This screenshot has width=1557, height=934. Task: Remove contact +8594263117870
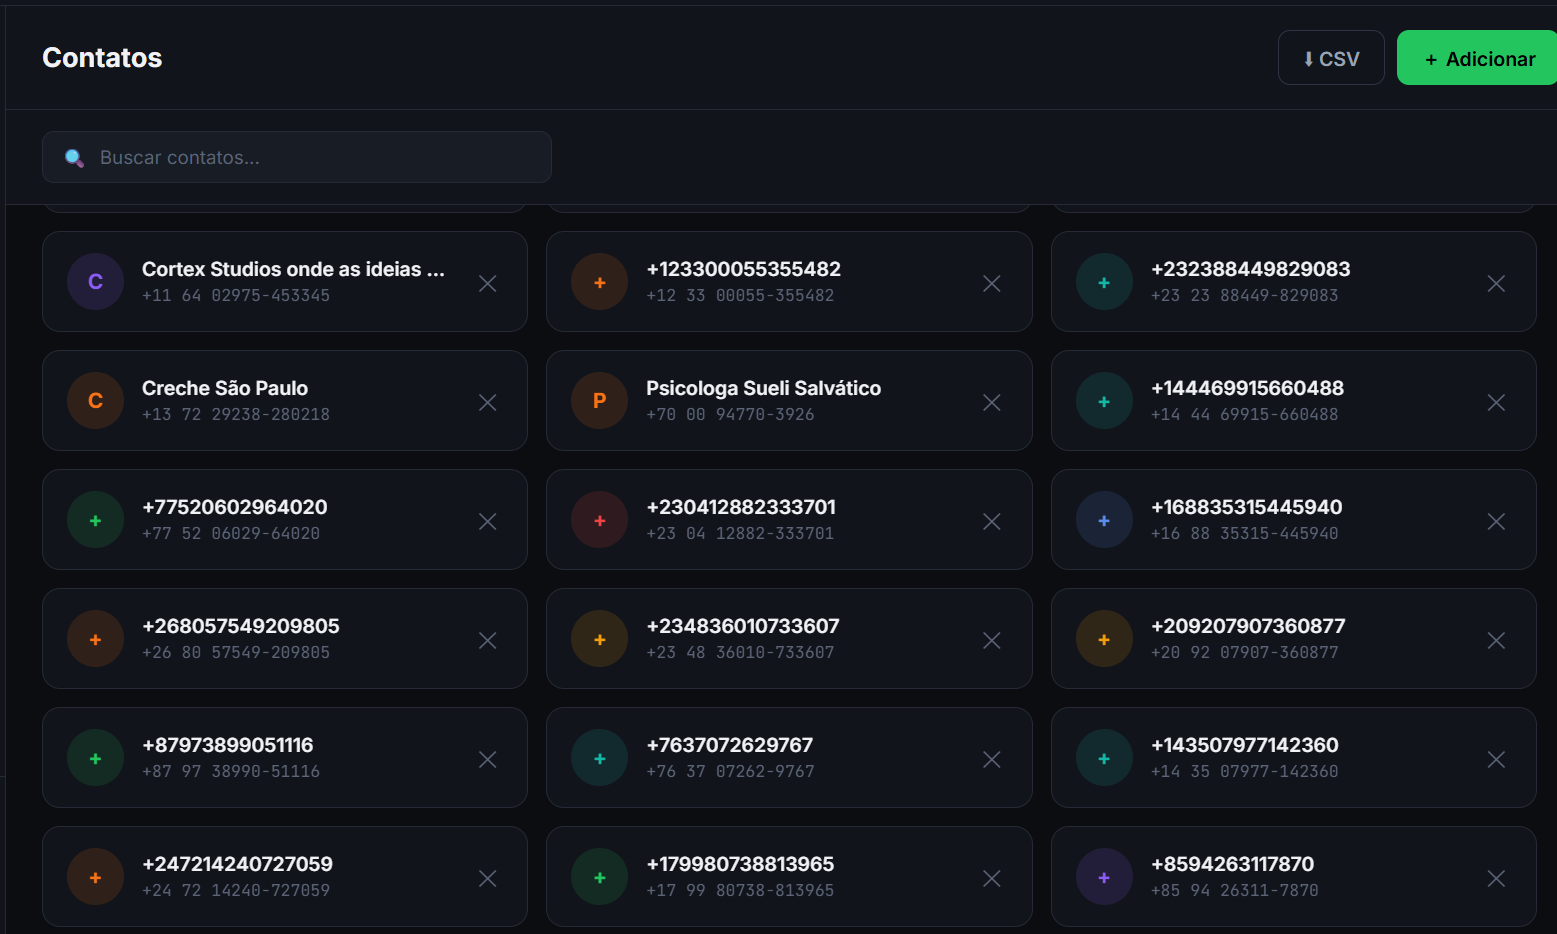click(1496, 878)
